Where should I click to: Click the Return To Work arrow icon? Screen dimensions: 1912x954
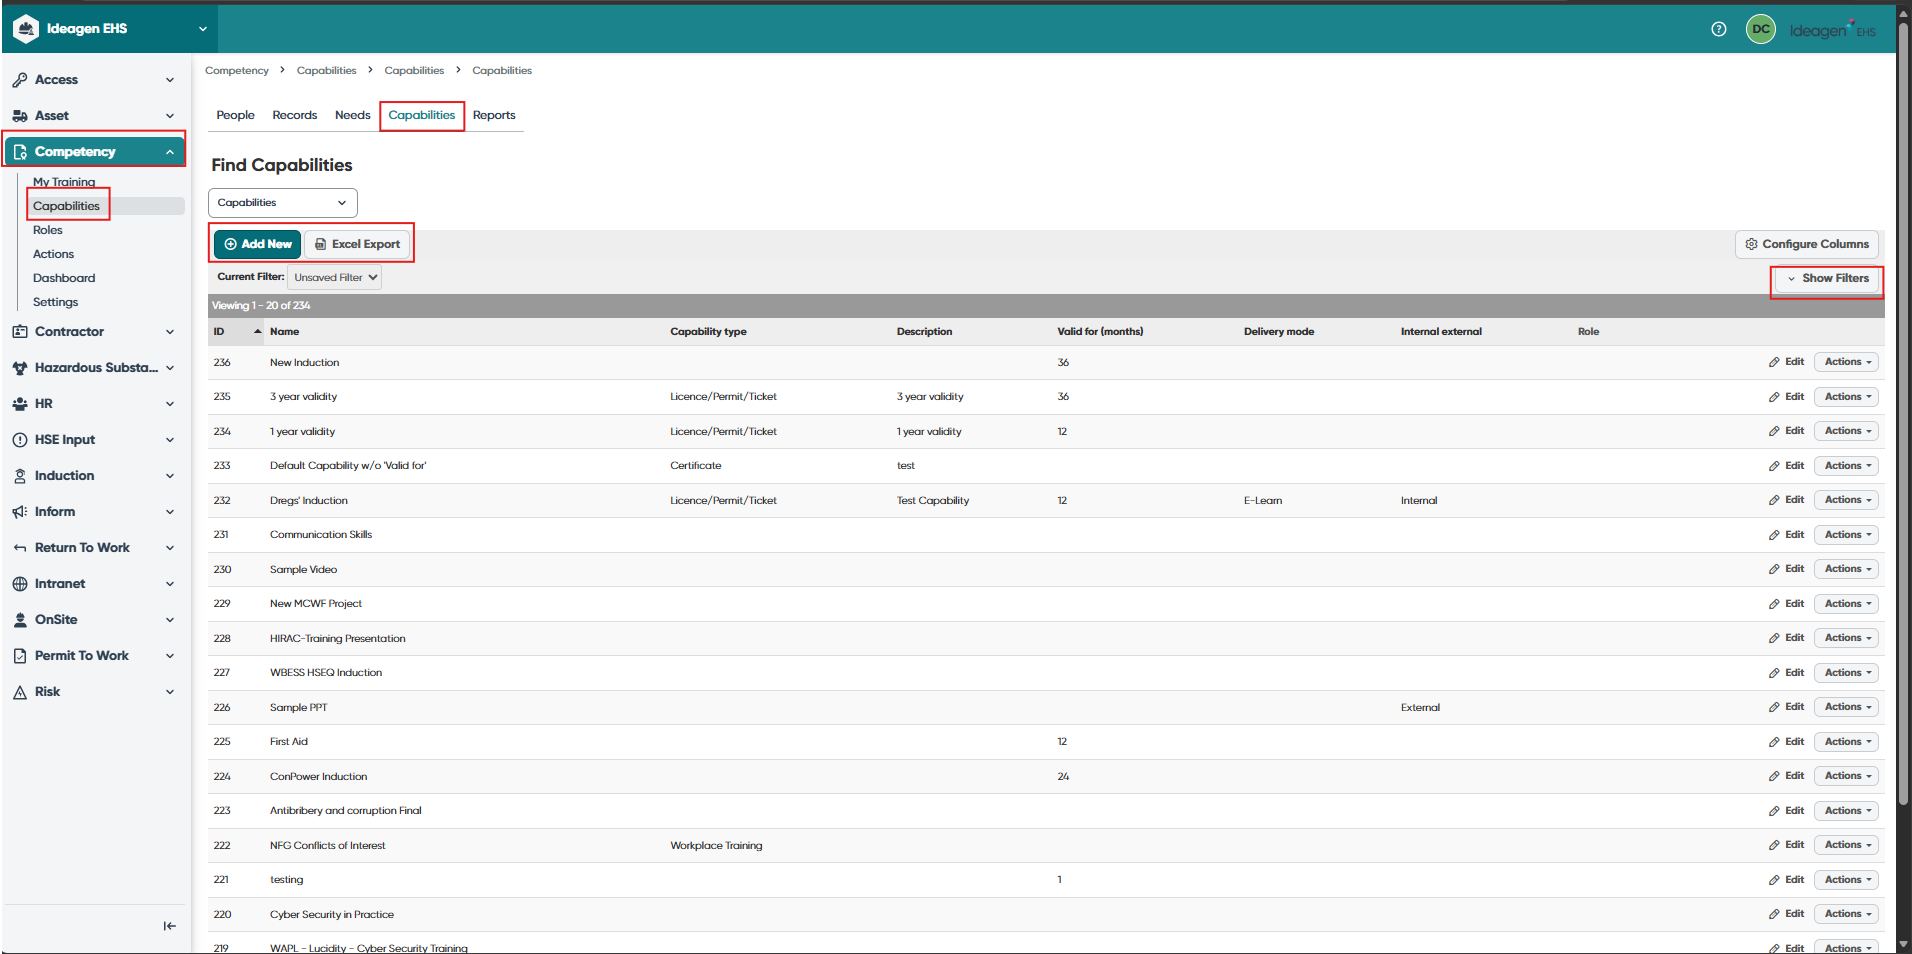coord(20,548)
